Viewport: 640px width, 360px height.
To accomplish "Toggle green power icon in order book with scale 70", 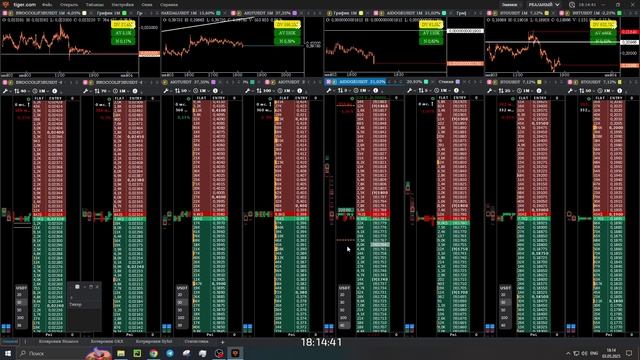I will [x=109, y=99].
